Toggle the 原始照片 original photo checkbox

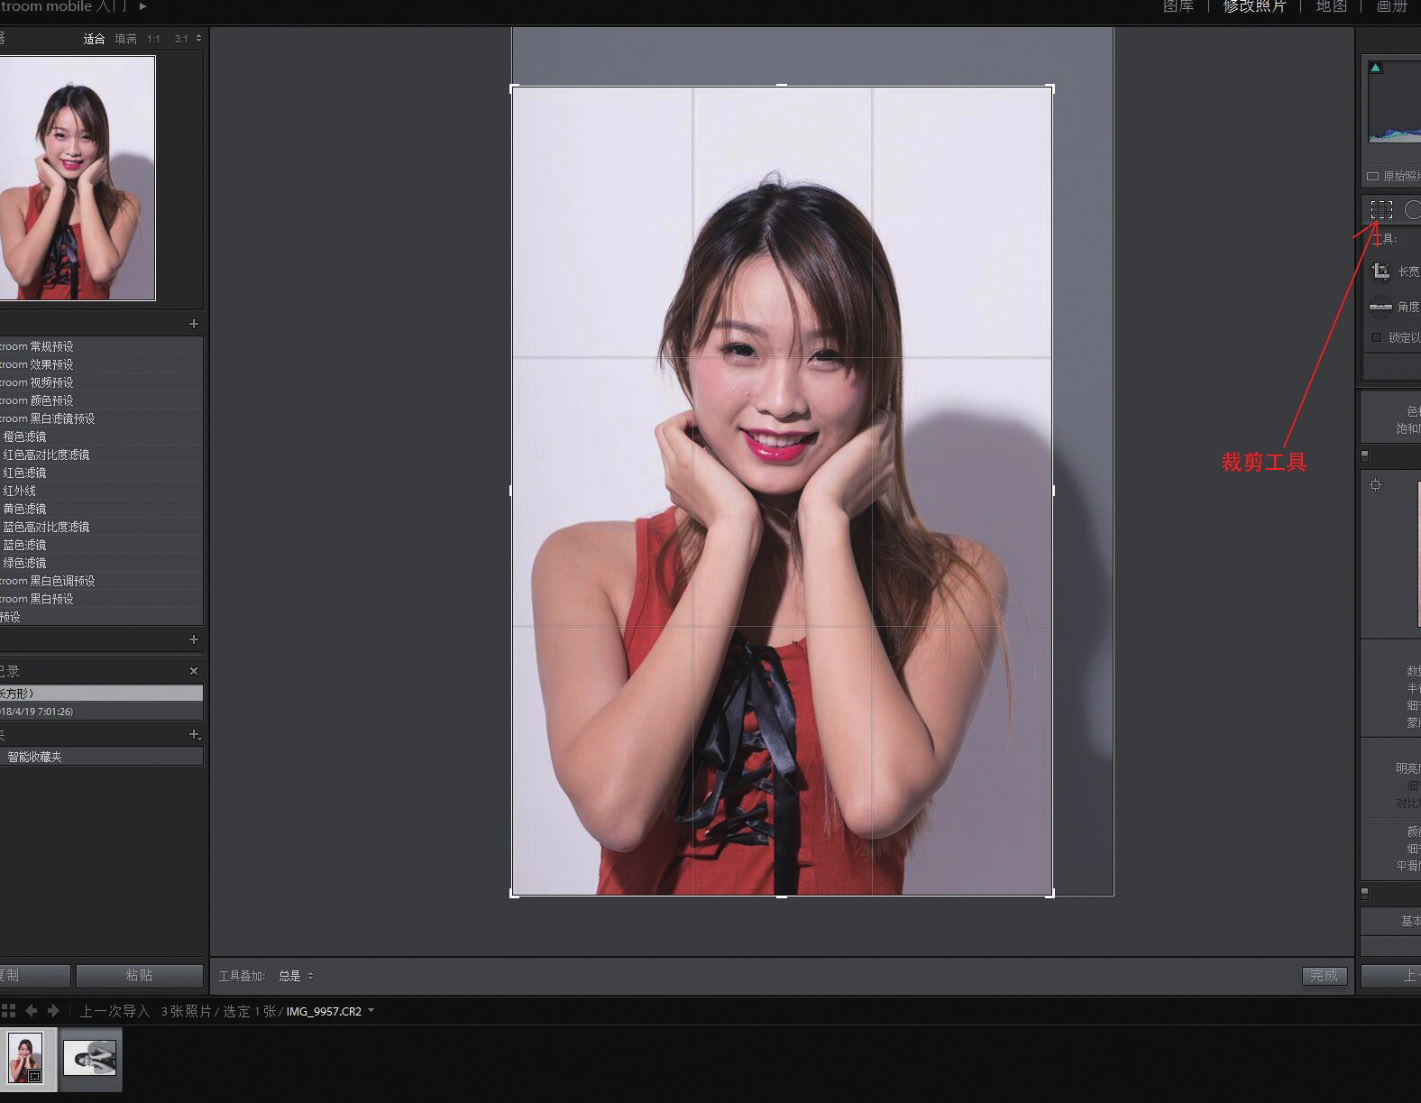click(1373, 176)
